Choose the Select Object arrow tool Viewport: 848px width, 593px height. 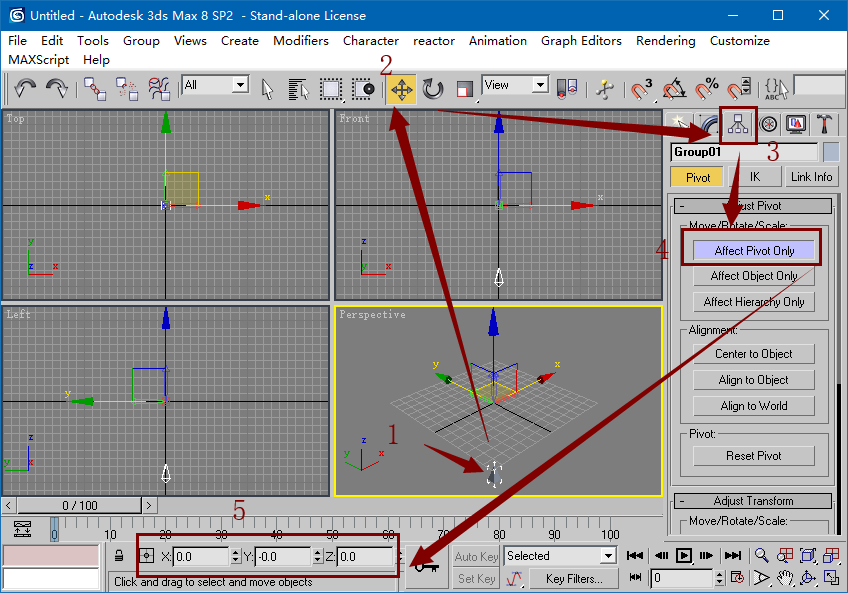click(267, 89)
